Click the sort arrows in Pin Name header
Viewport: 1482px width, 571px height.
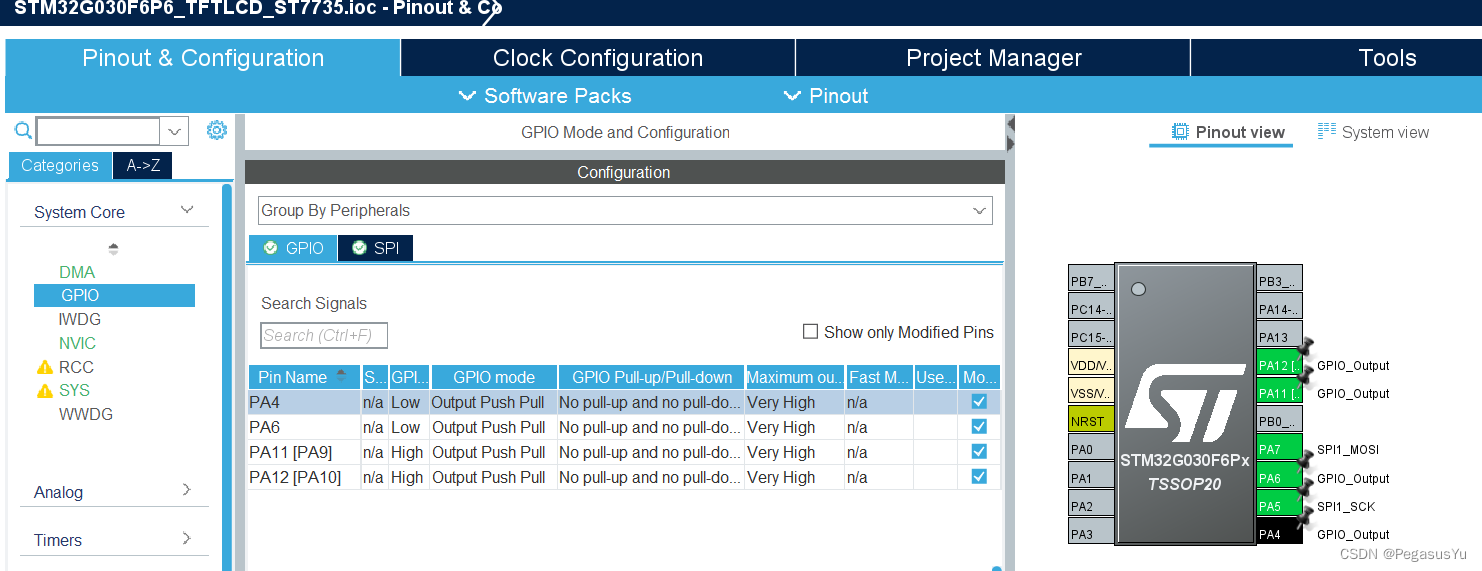click(x=341, y=376)
